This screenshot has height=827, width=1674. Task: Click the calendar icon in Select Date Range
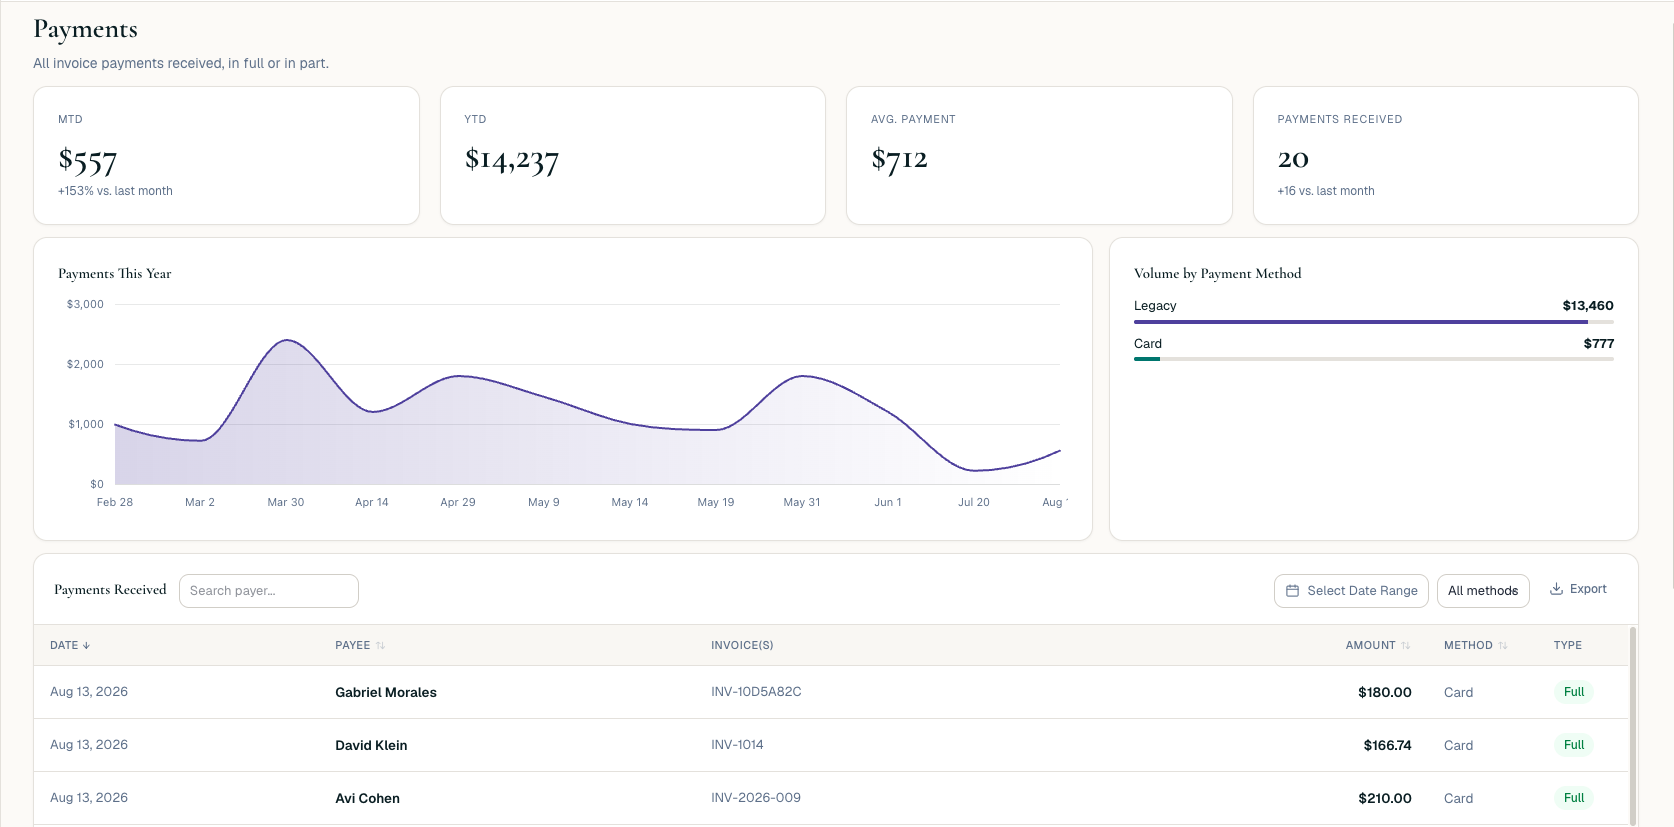pos(1292,591)
